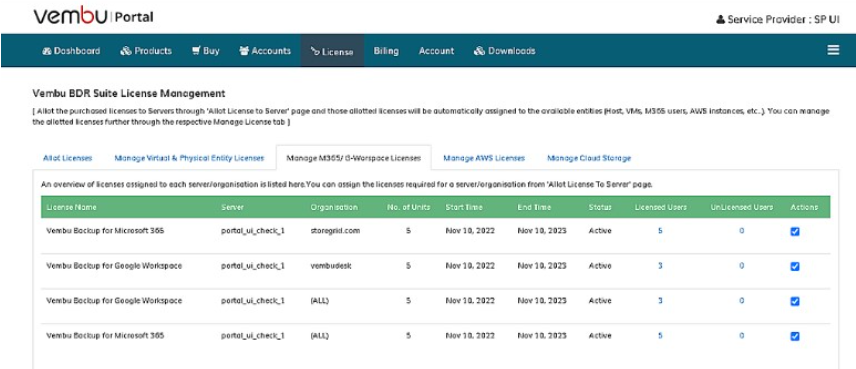Open licensed users 5 for Microsoft 365 (ALL)
This screenshot has height=369, width=856.
(660, 336)
